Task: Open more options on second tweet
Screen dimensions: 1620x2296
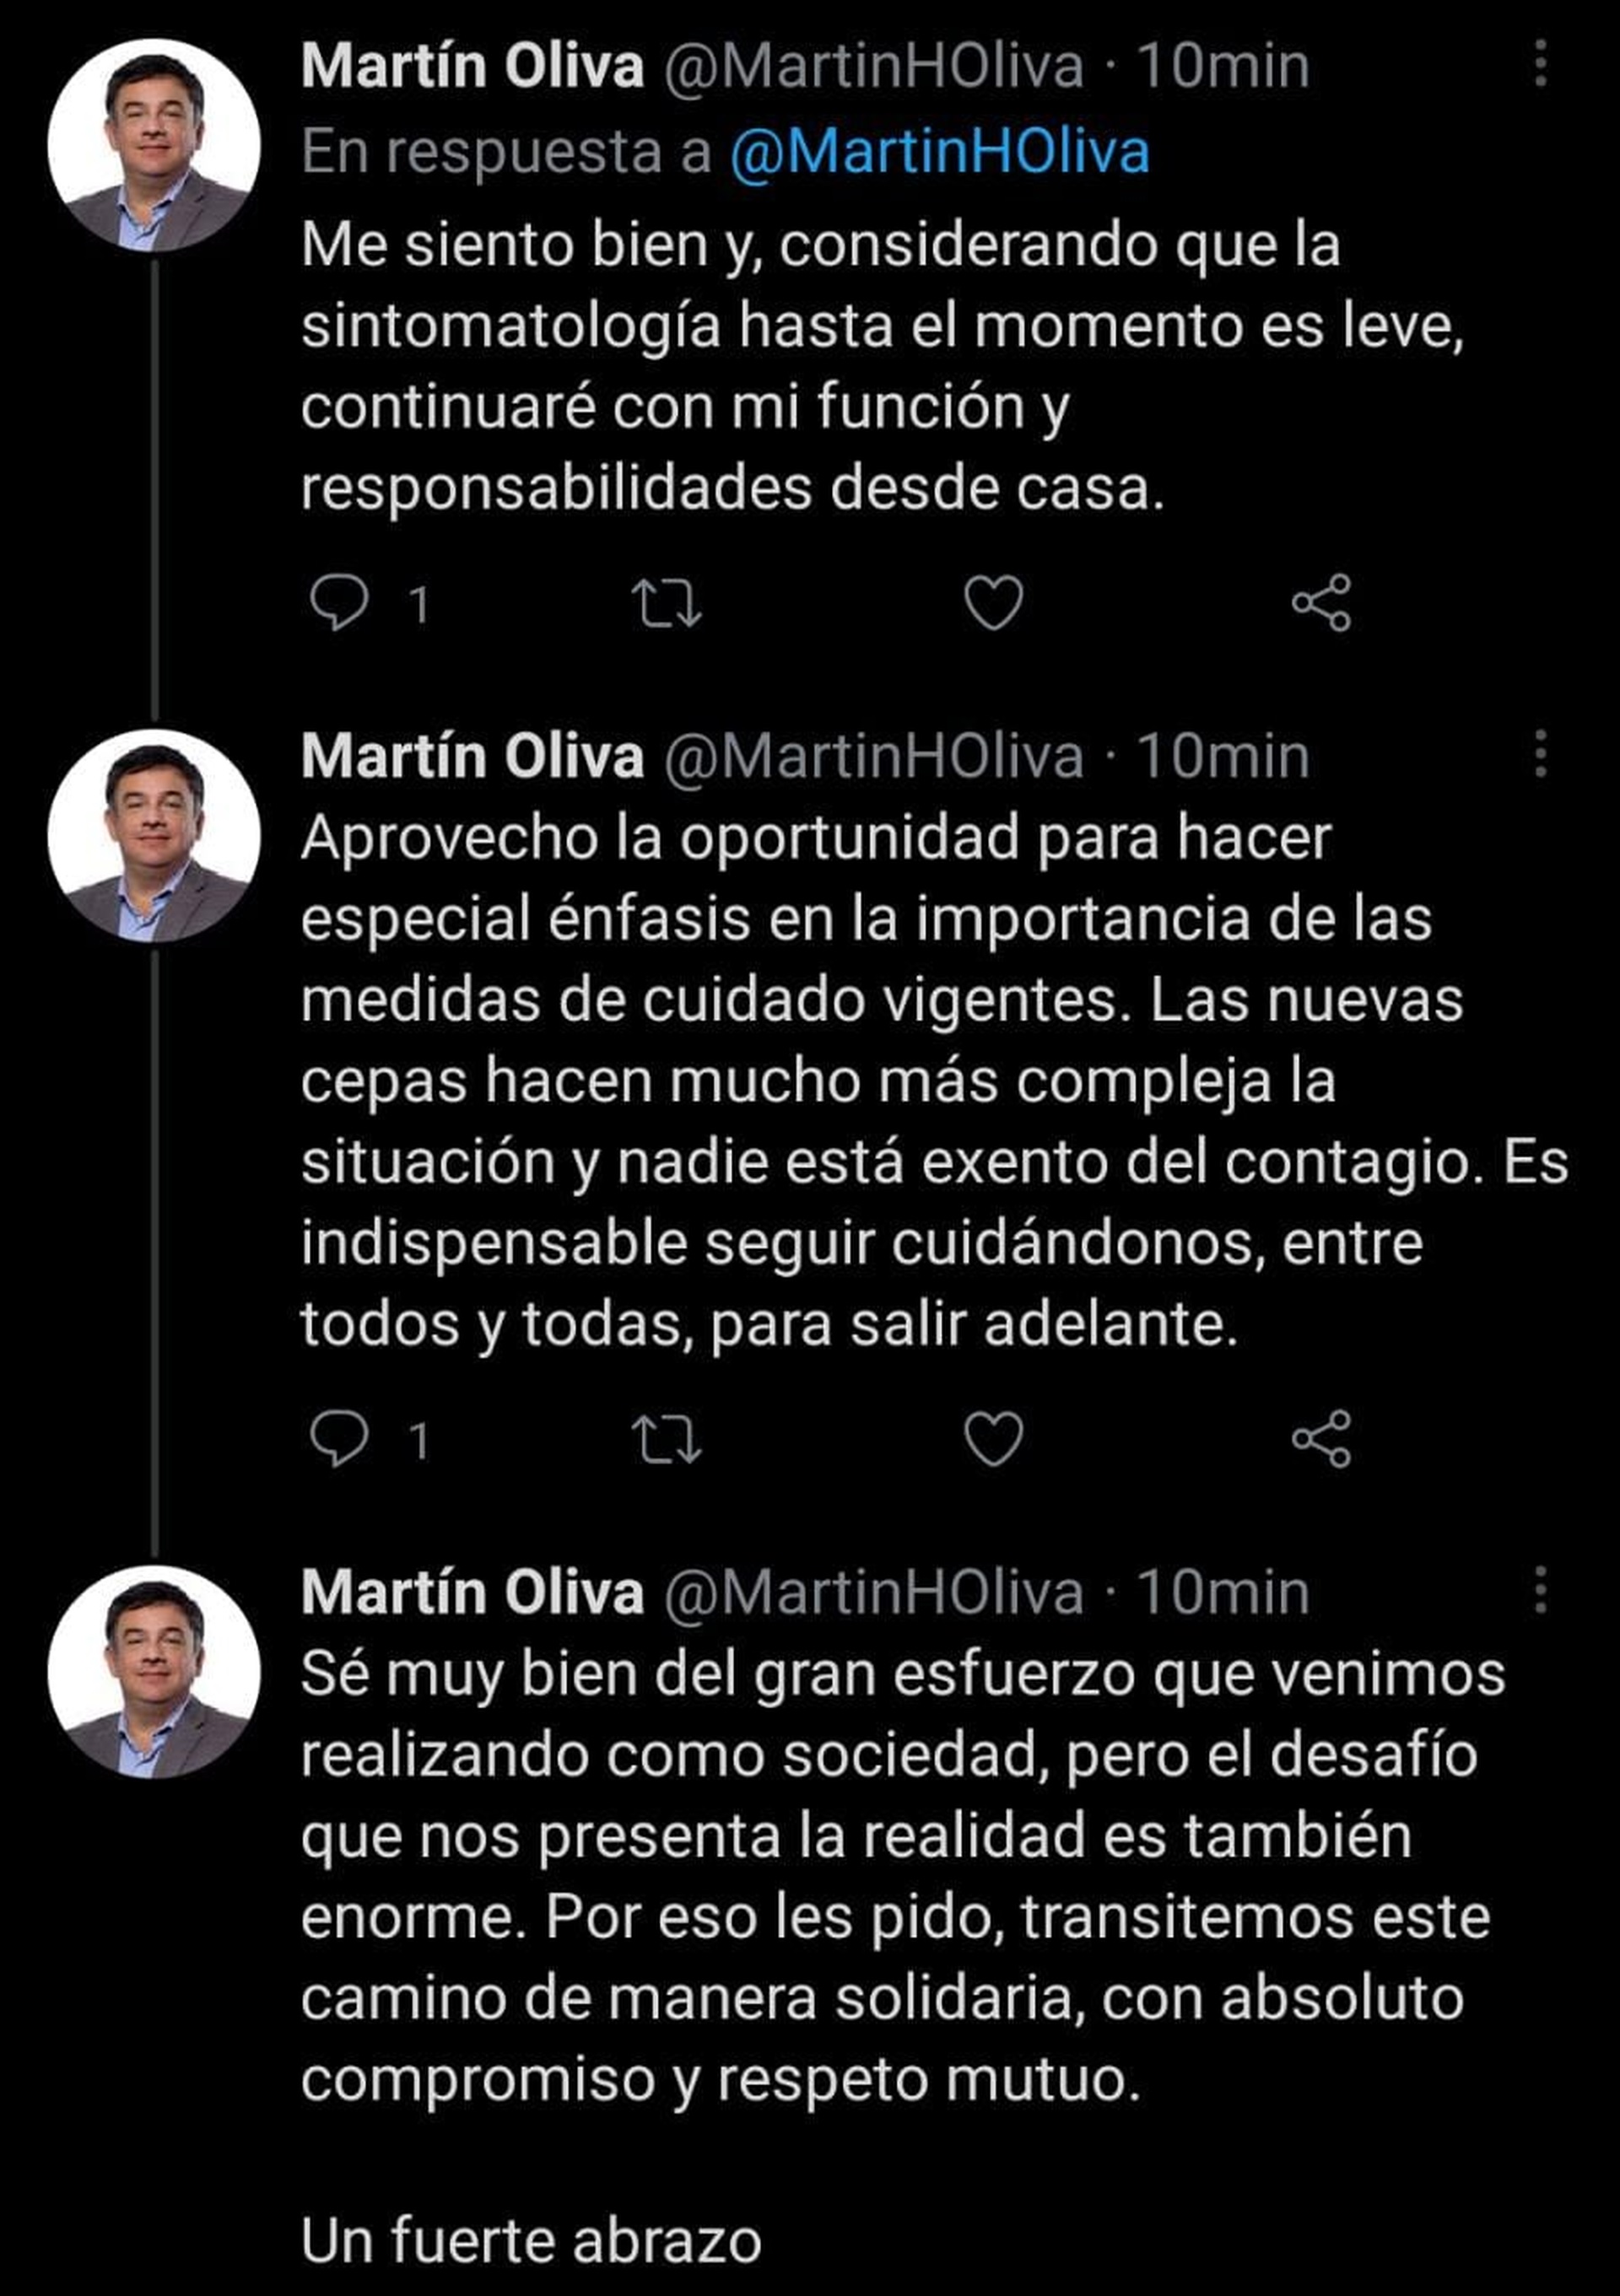Action: point(1540,753)
